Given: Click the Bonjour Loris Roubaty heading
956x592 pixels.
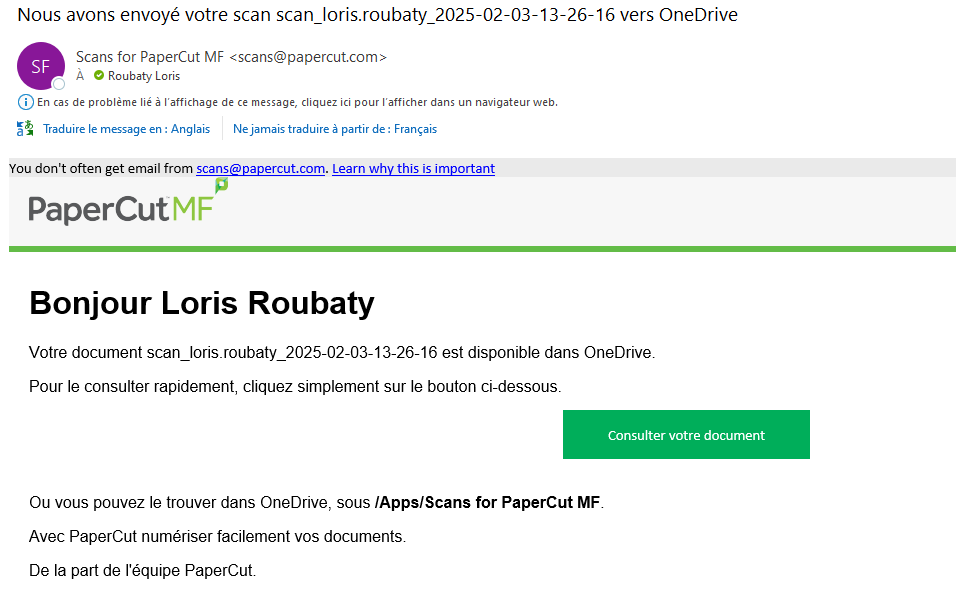Looking at the screenshot, I should (202, 303).
